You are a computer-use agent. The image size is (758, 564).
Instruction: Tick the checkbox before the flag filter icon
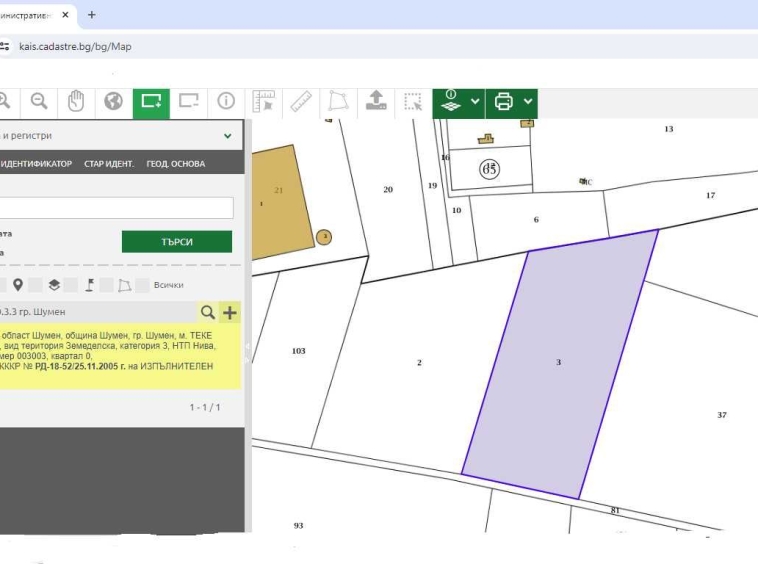click(71, 285)
